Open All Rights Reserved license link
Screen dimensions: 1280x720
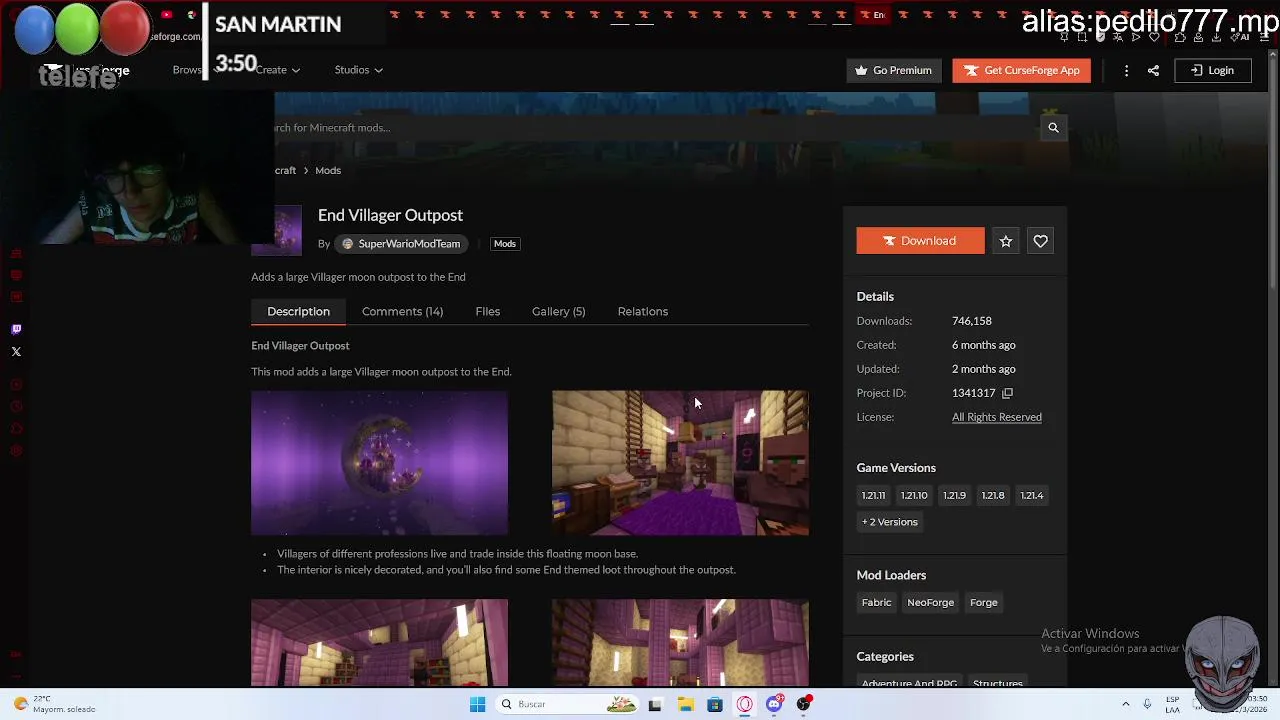pos(996,417)
